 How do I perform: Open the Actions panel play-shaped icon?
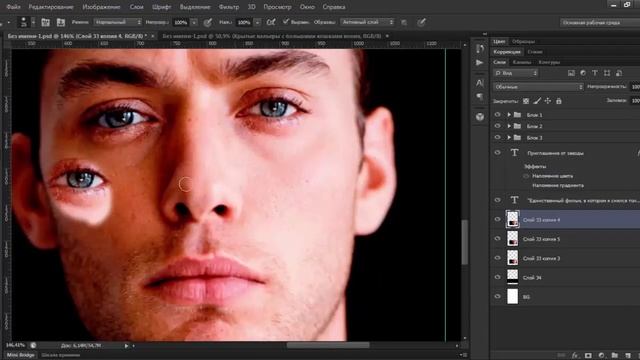pyautogui.click(x=480, y=62)
